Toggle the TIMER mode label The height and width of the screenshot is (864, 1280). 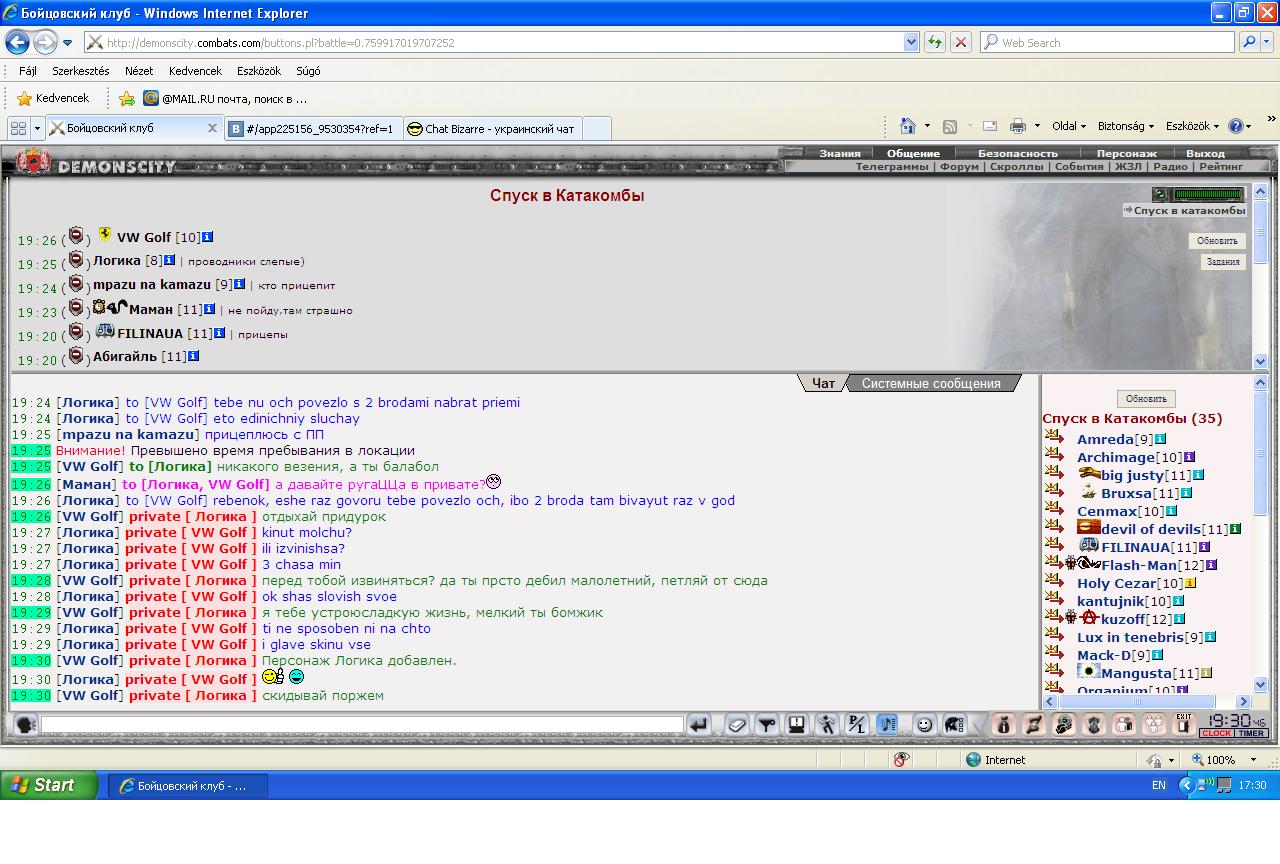(1252, 734)
